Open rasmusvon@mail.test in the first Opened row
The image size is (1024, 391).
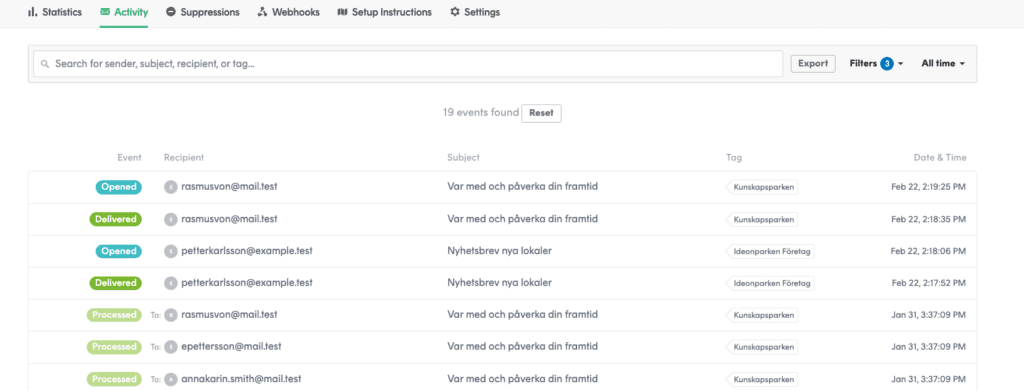tap(229, 186)
